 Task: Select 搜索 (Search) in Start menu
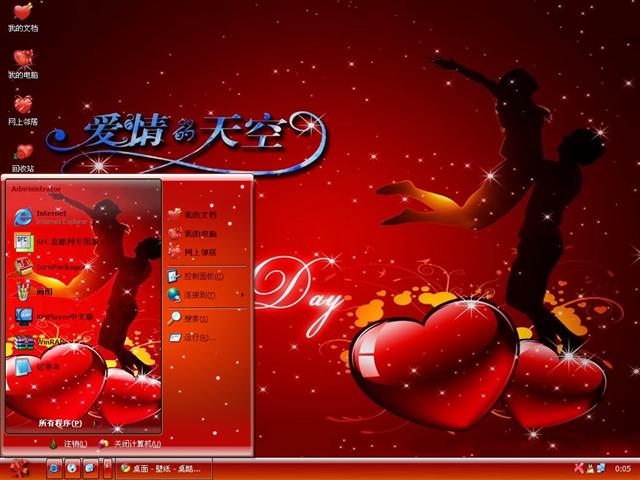(x=194, y=318)
